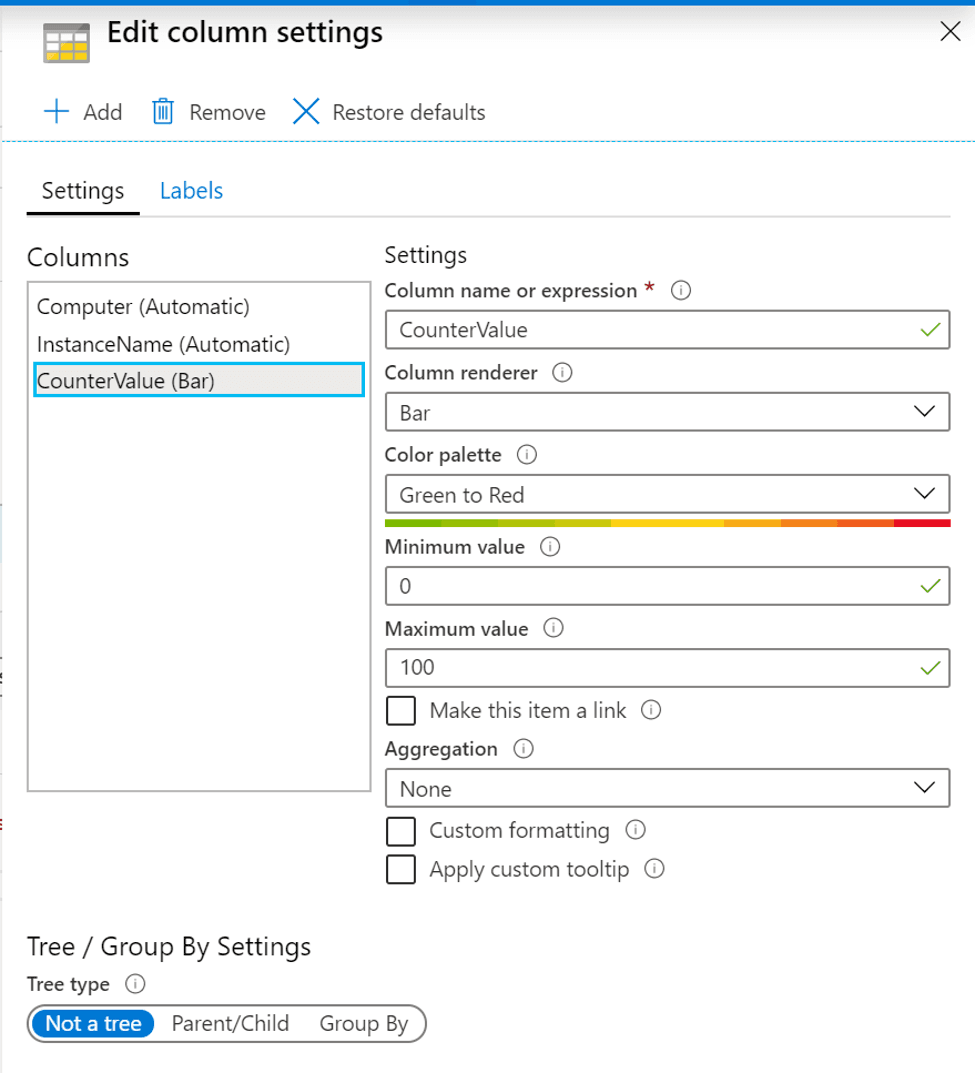975x1073 pixels.
Task: Click info icon next to Aggregation
Action: click(x=523, y=748)
